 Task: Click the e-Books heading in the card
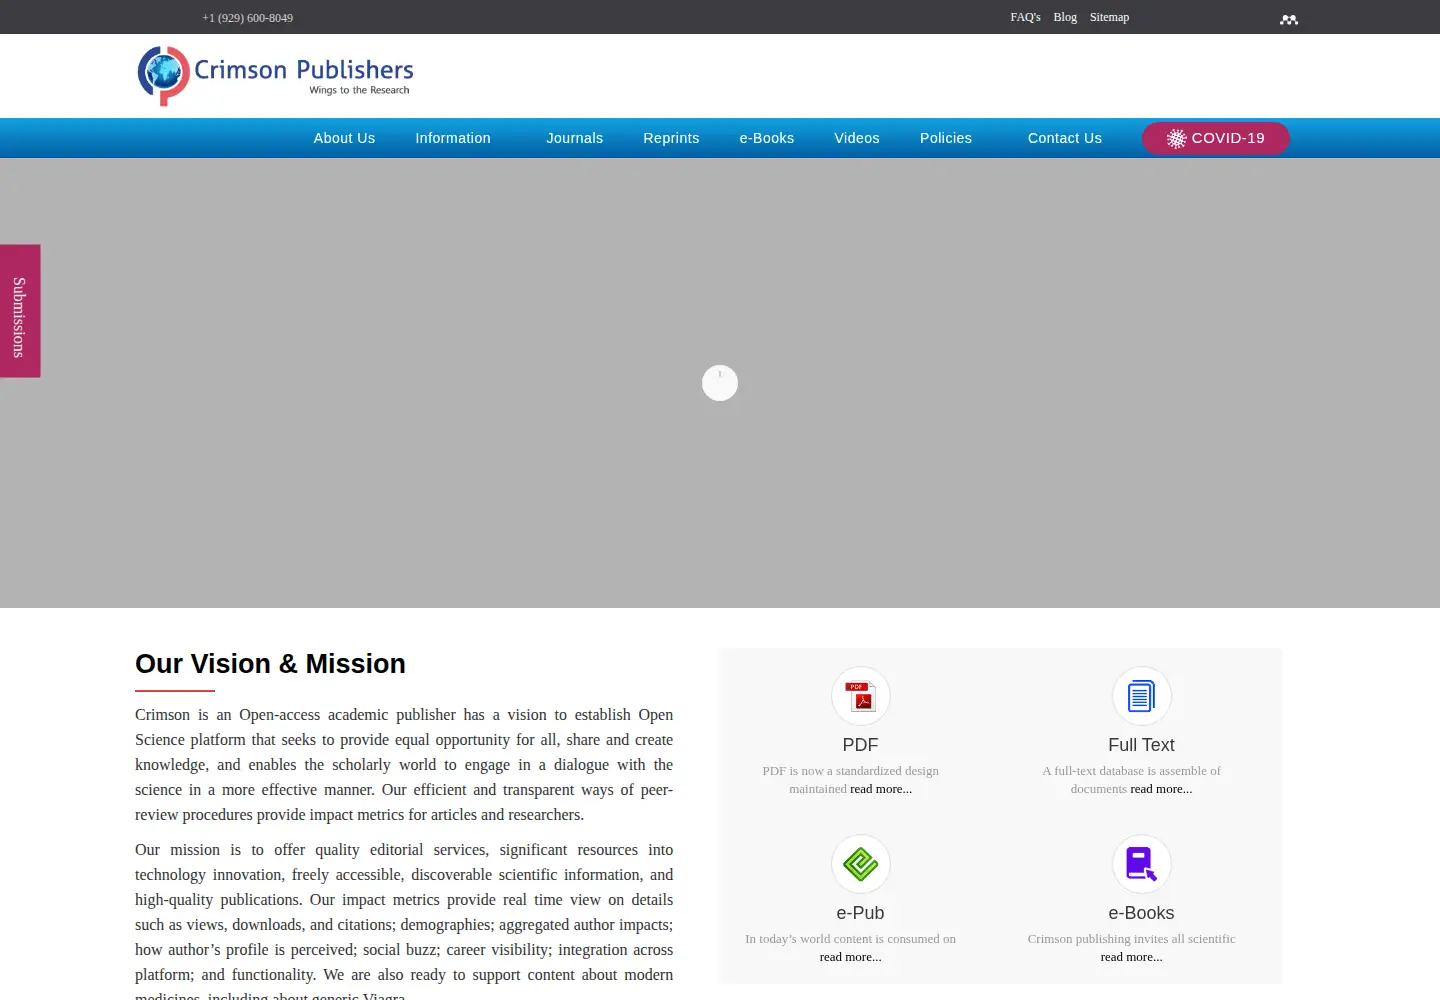coord(1141,913)
